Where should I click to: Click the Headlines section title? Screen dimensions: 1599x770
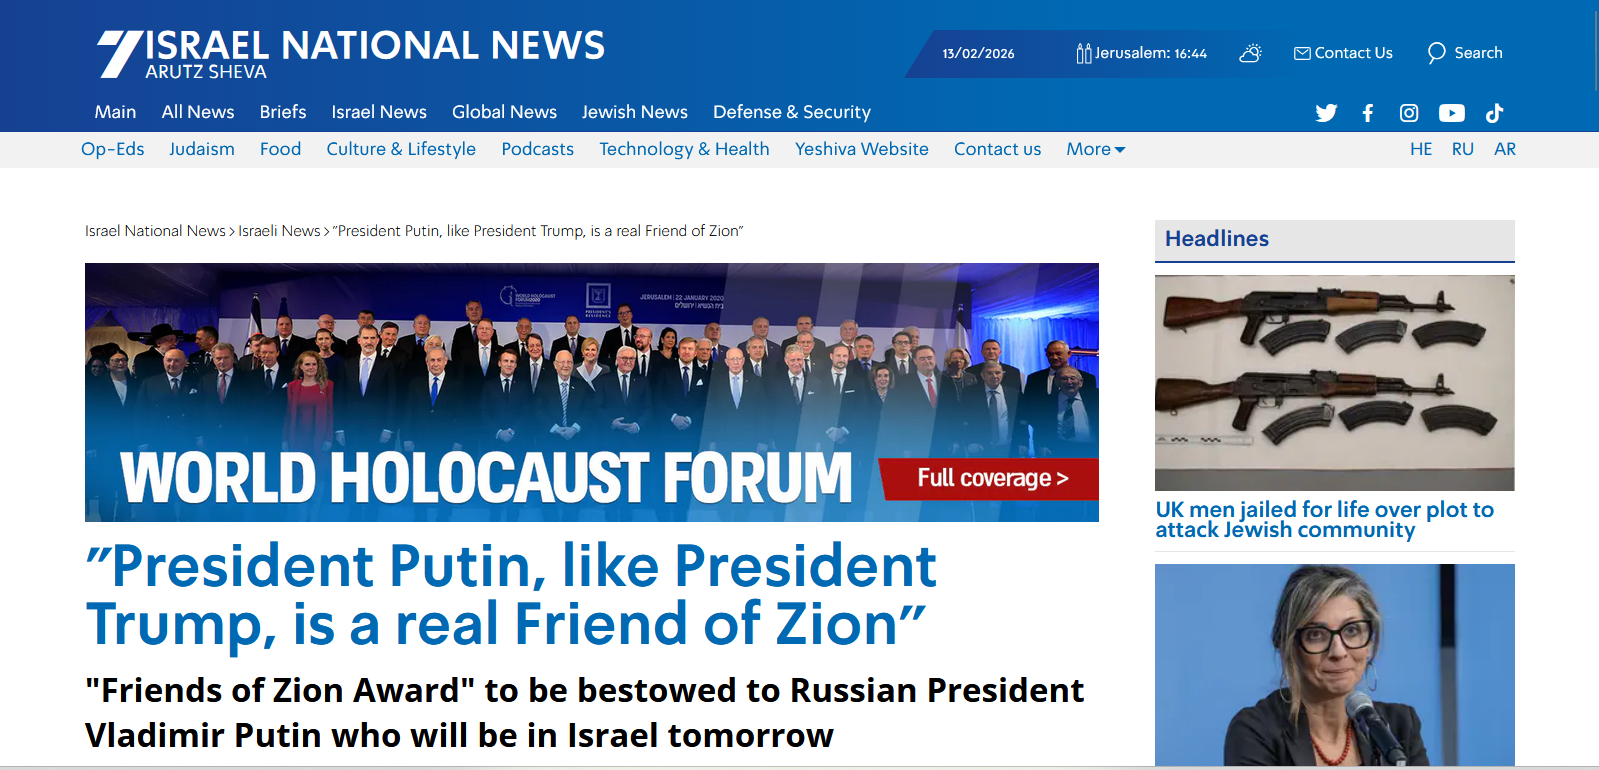tap(1217, 239)
